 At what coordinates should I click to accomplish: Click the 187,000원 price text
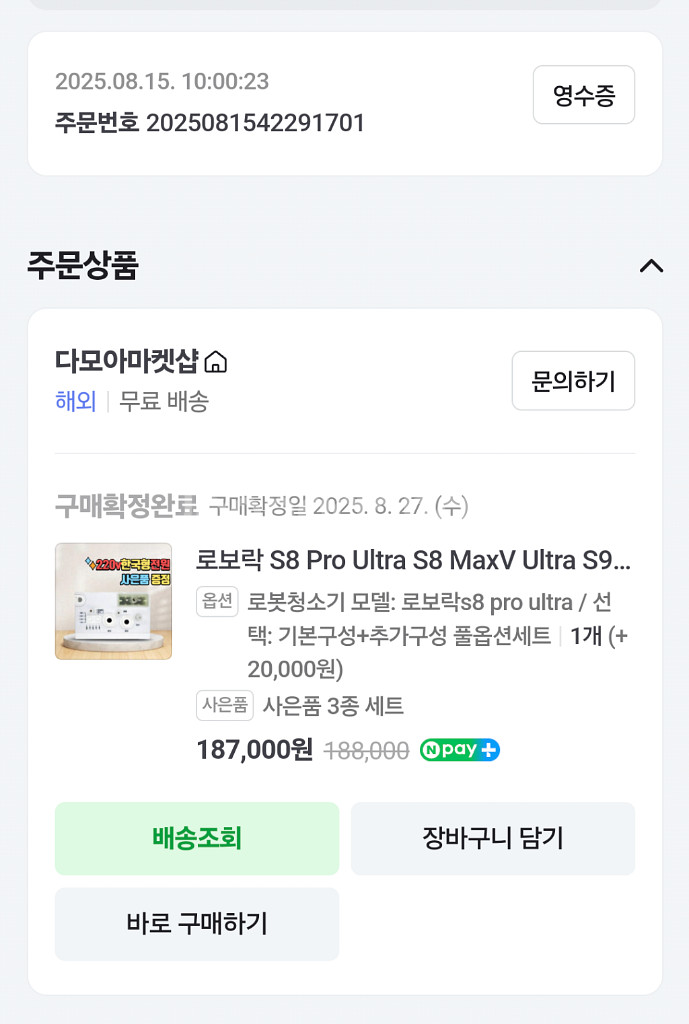tap(254, 749)
